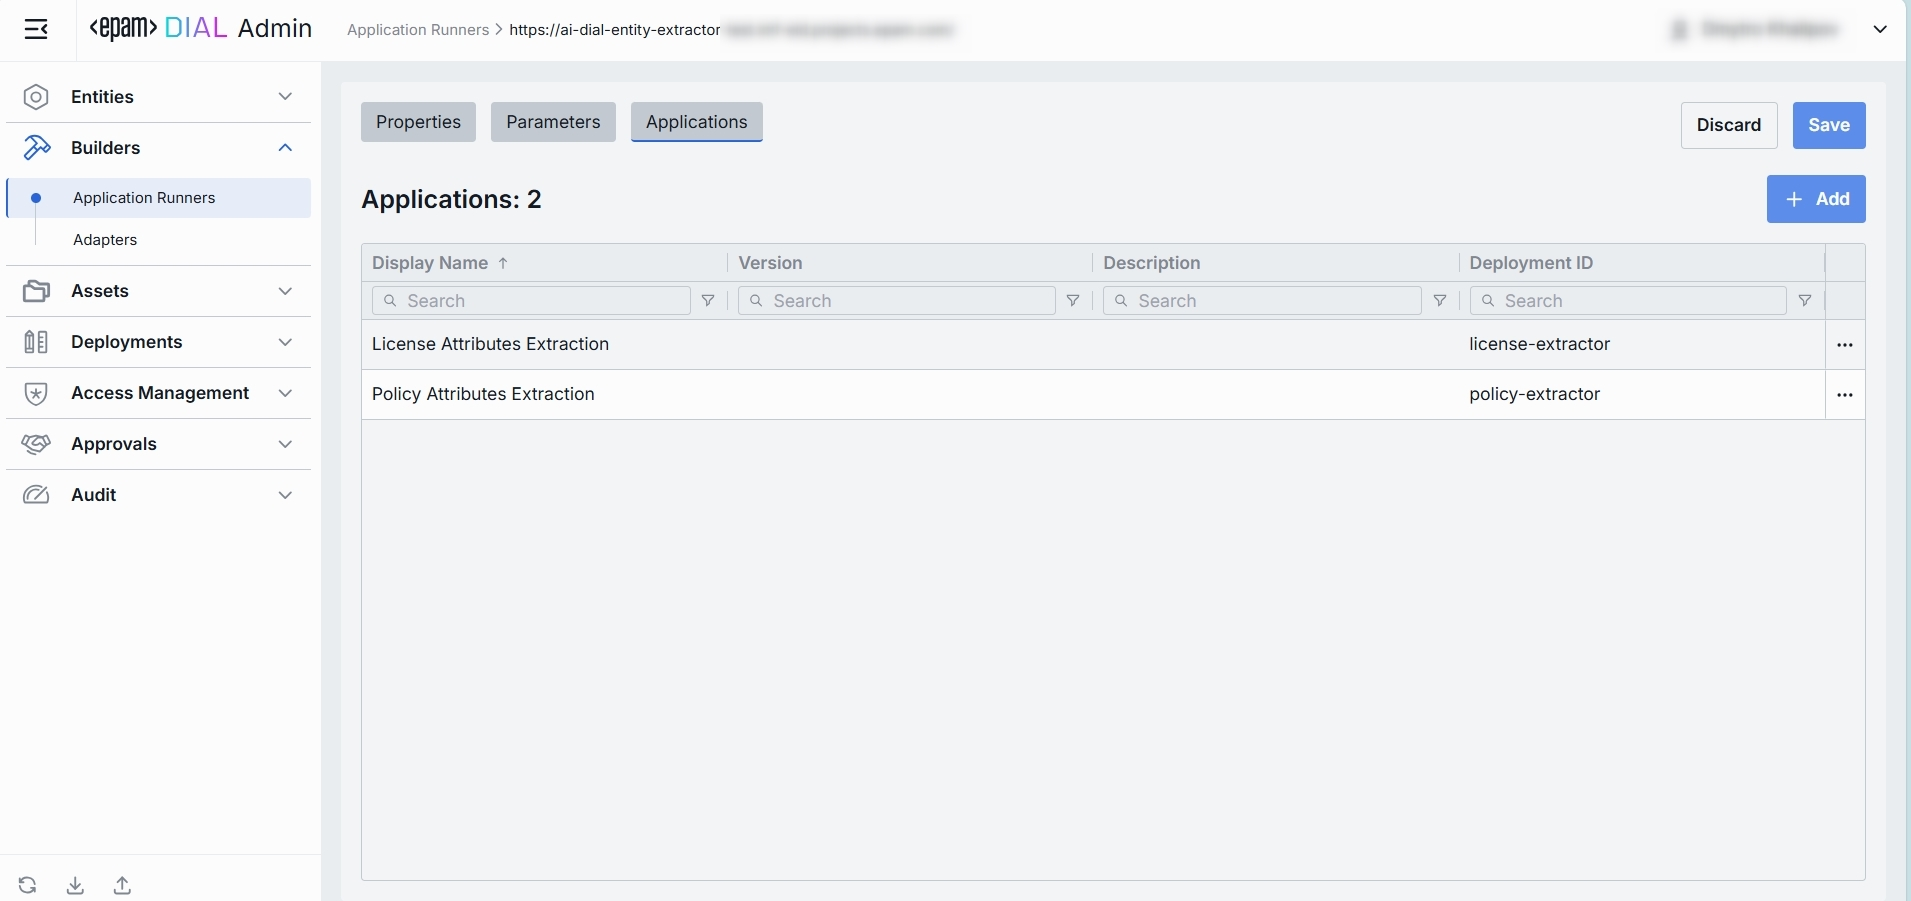The width and height of the screenshot is (1911, 901).
Task: Open filter for Version column
Action: pyautogui.click(x=1073, y=301)
